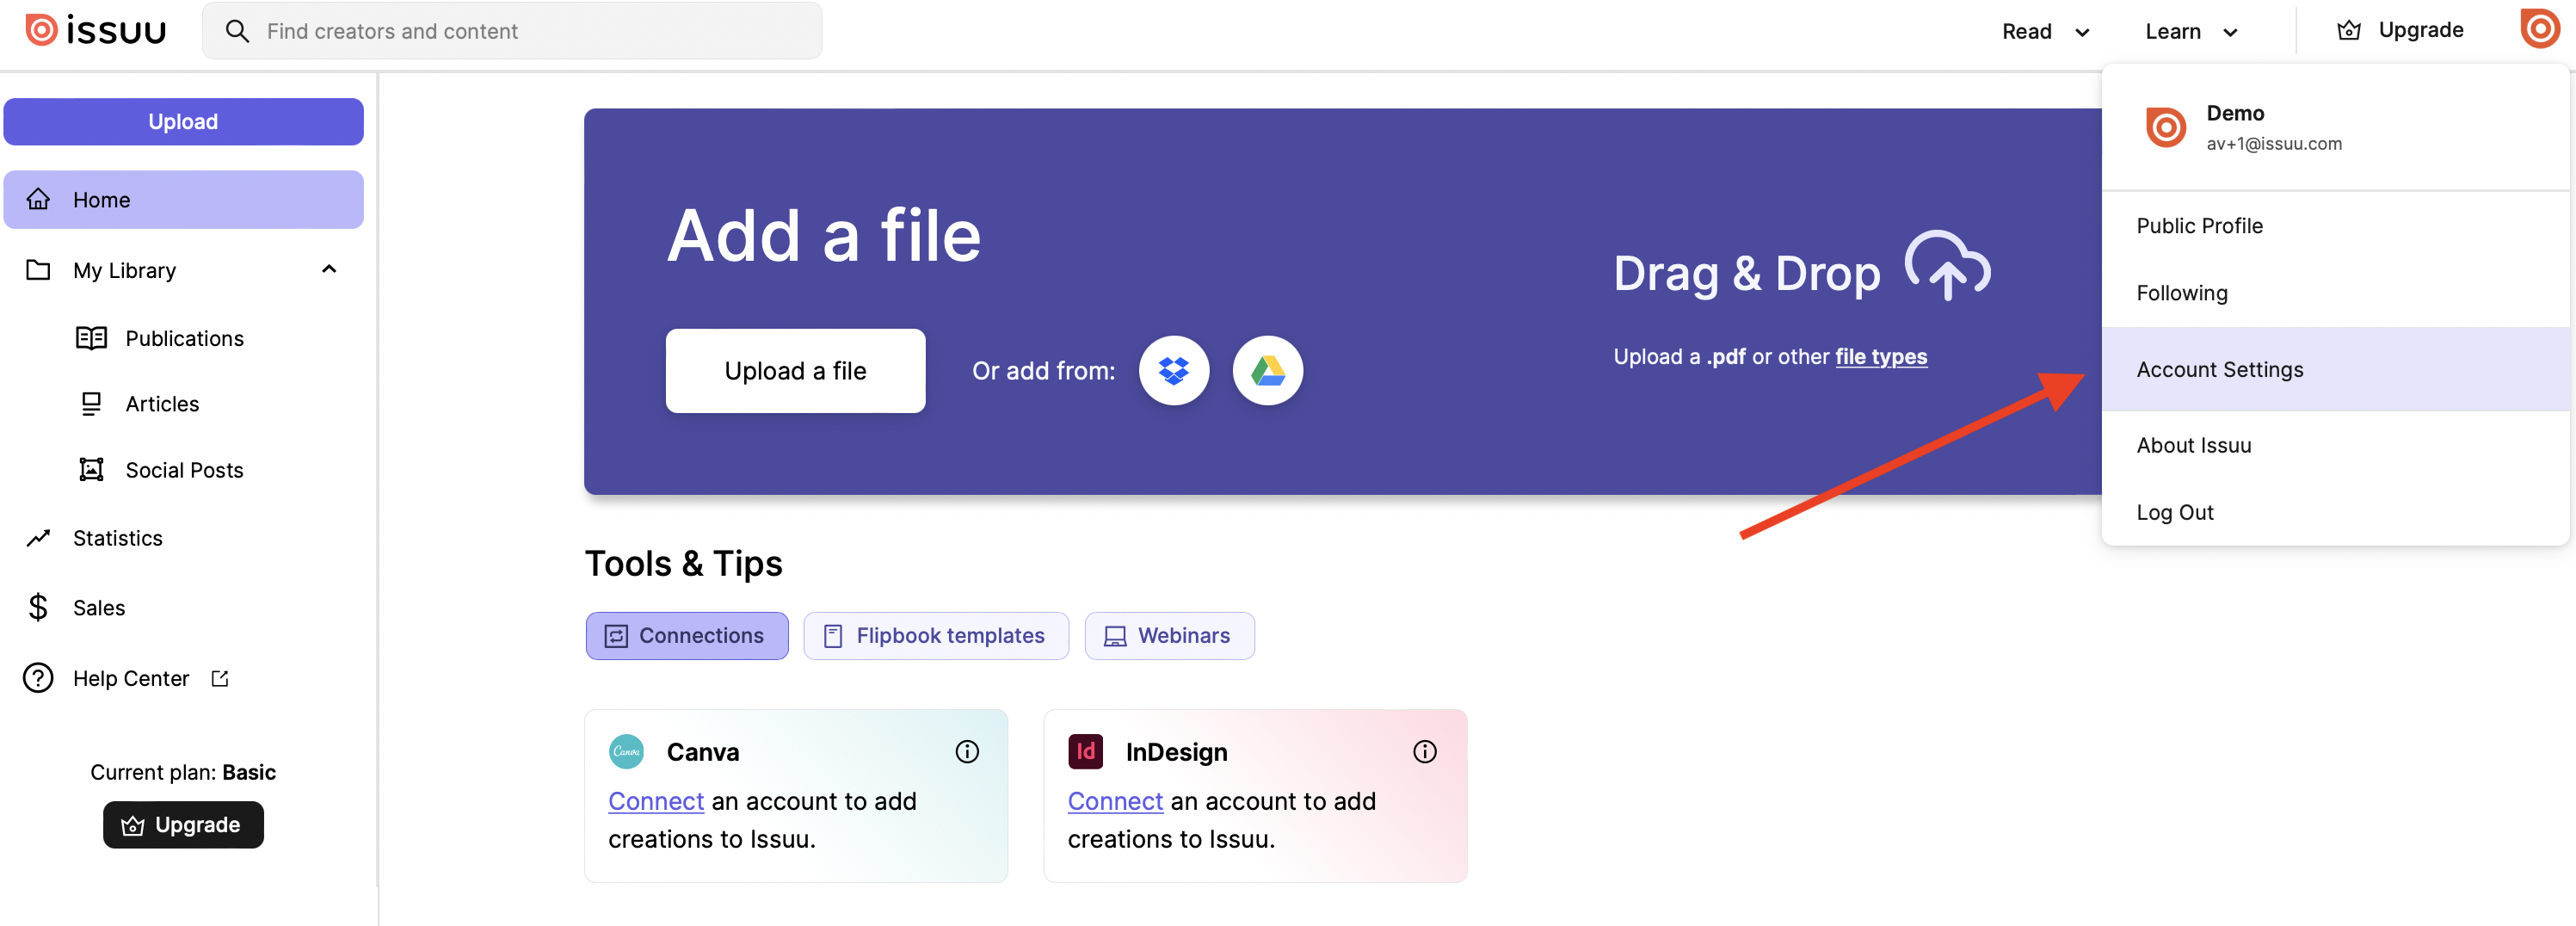Select Log Out in account menu
This screenshot has width=2576, height=926.
click(2335, 512)
